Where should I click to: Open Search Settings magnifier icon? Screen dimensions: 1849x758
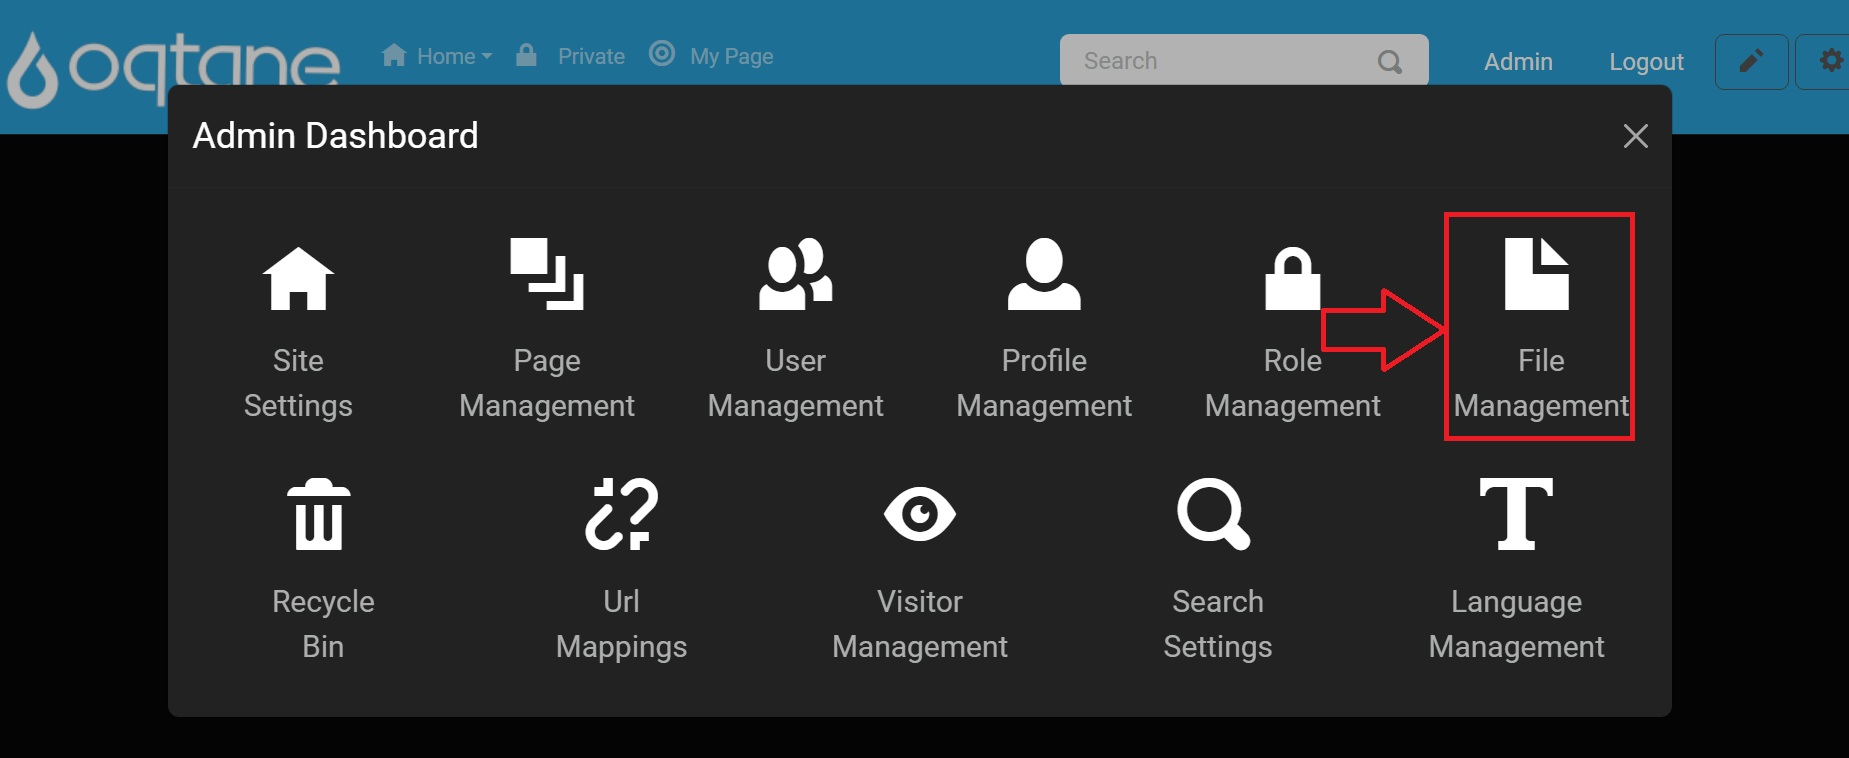point(1214,515)
